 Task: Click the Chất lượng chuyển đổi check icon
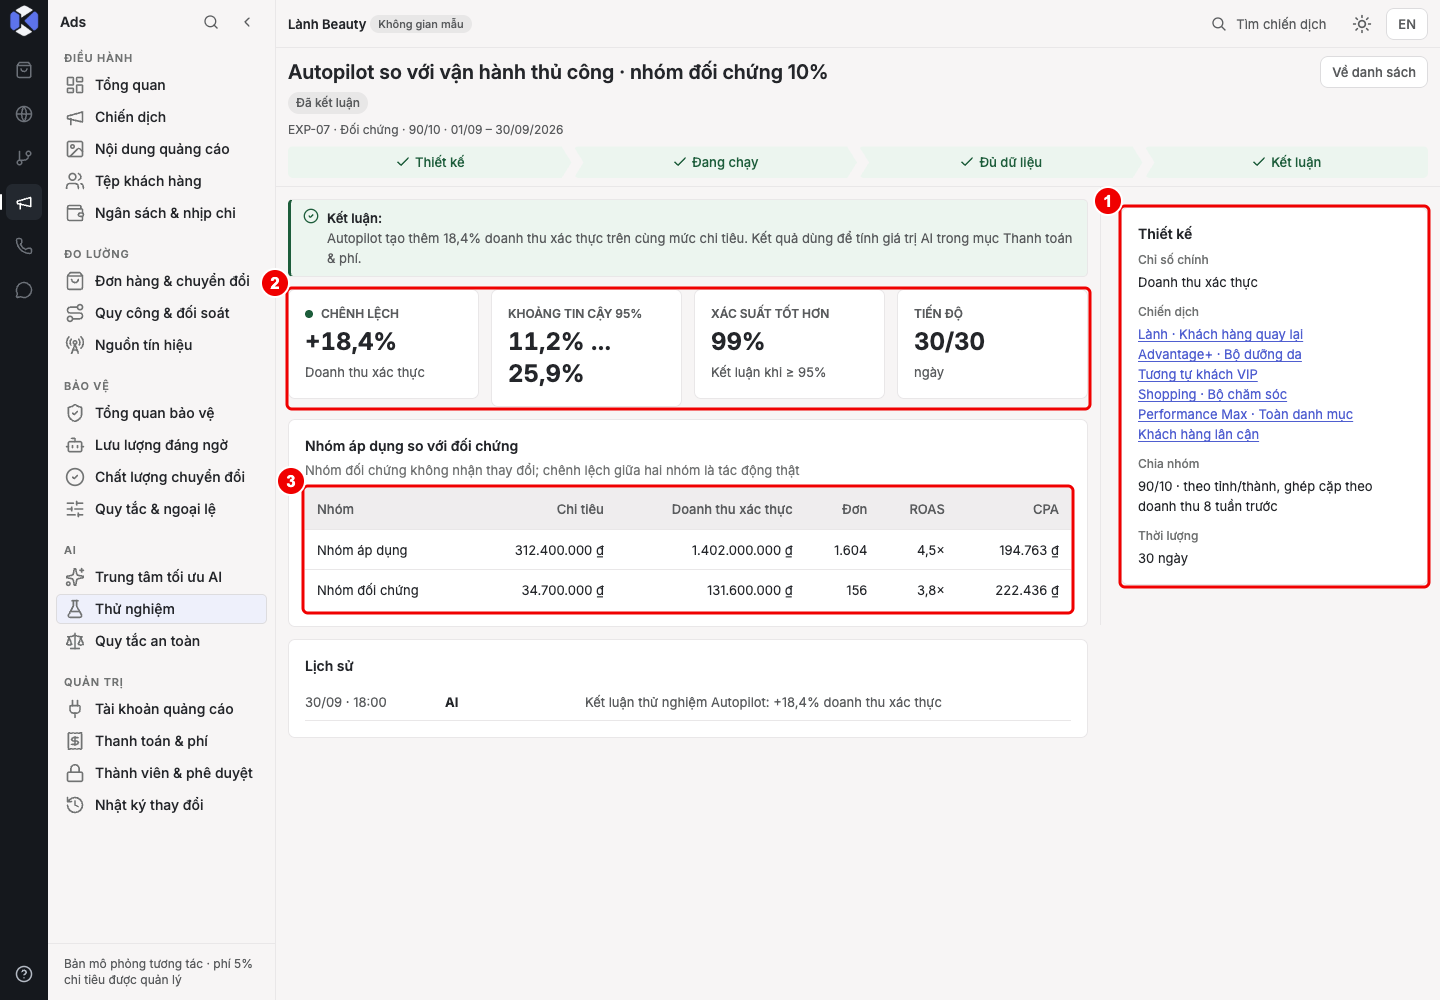(x=75, y=477)
